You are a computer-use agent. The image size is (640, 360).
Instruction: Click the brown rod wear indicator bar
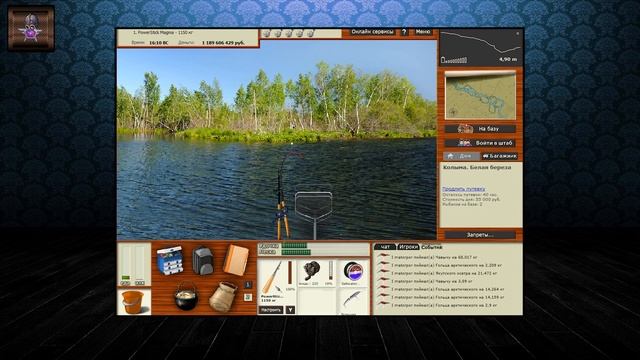[x=290, y=273]
